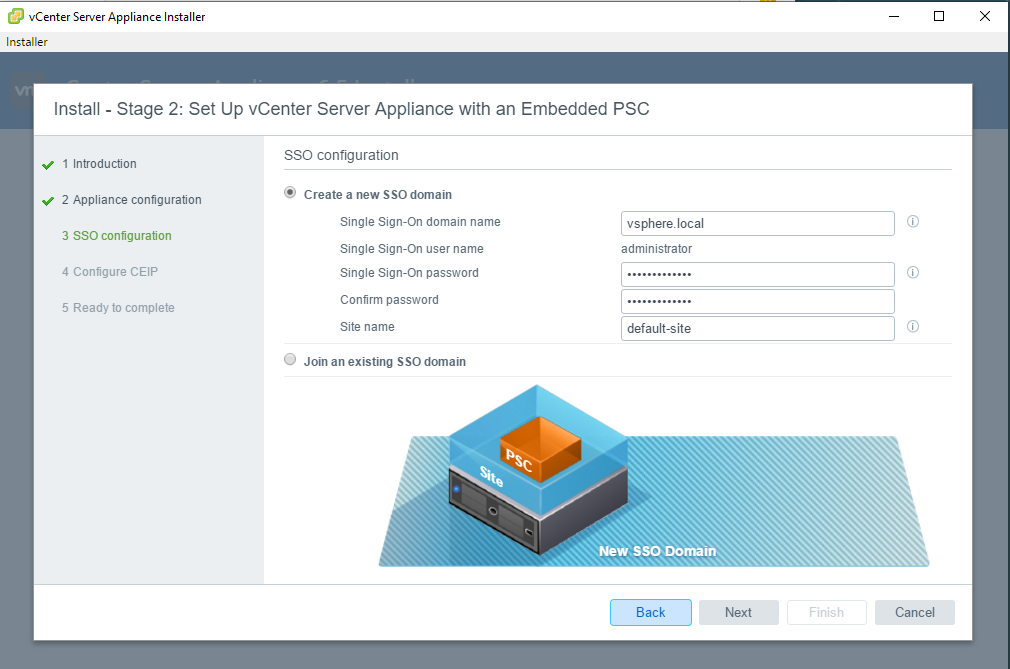Click the info icon beside Single Sign-On password
The width and height of the screenshot is (1010, 669).
tap(913, 272)
